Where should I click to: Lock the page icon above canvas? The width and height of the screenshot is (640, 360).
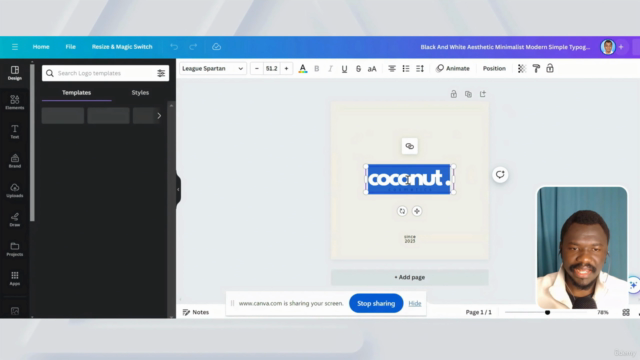coord(453,94)
